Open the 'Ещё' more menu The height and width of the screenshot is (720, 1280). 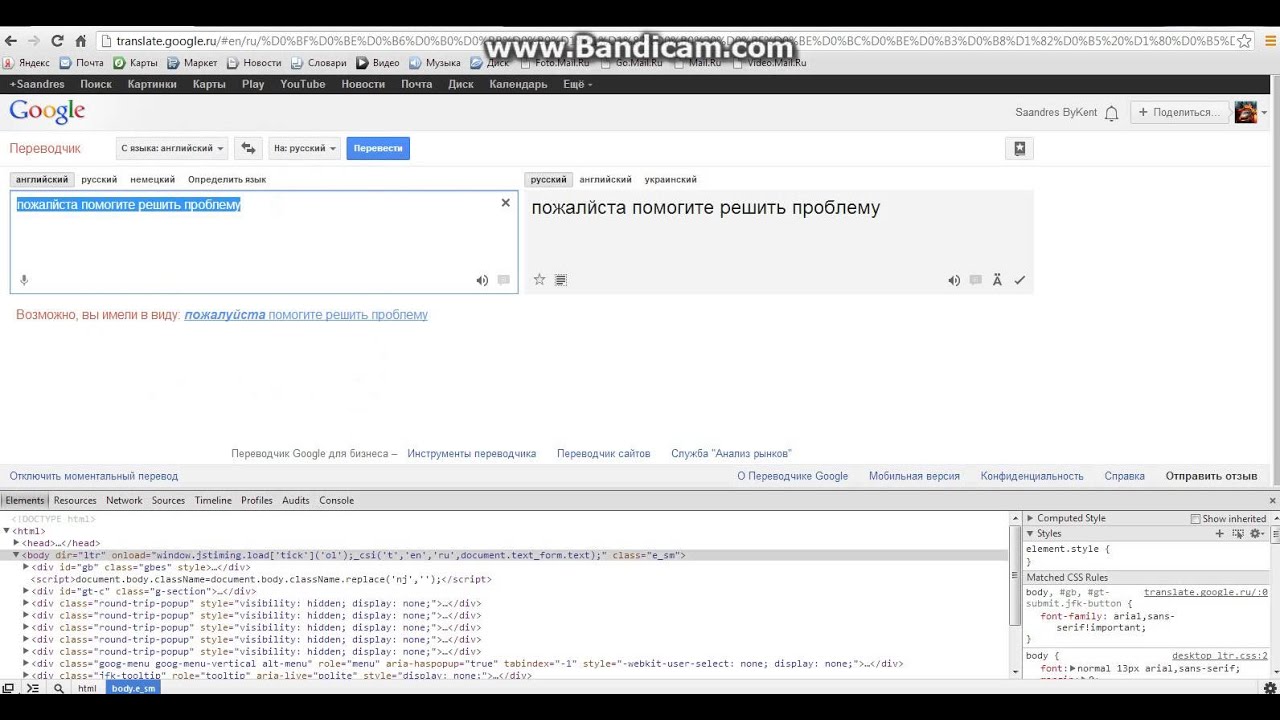[577, 84]
